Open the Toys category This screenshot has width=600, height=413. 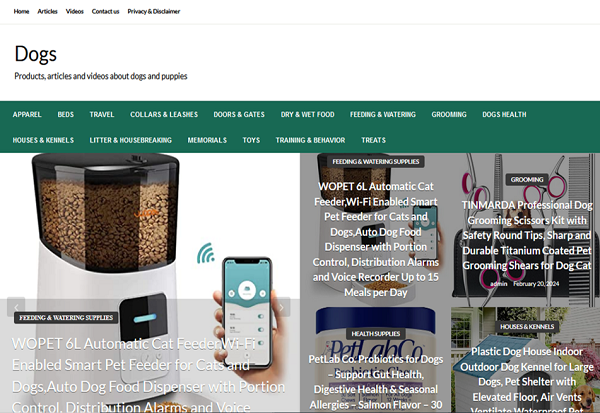(251, 140)
